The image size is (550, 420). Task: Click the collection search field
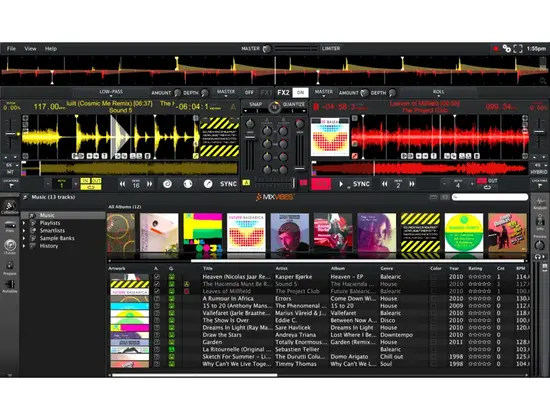pos(490,197)
